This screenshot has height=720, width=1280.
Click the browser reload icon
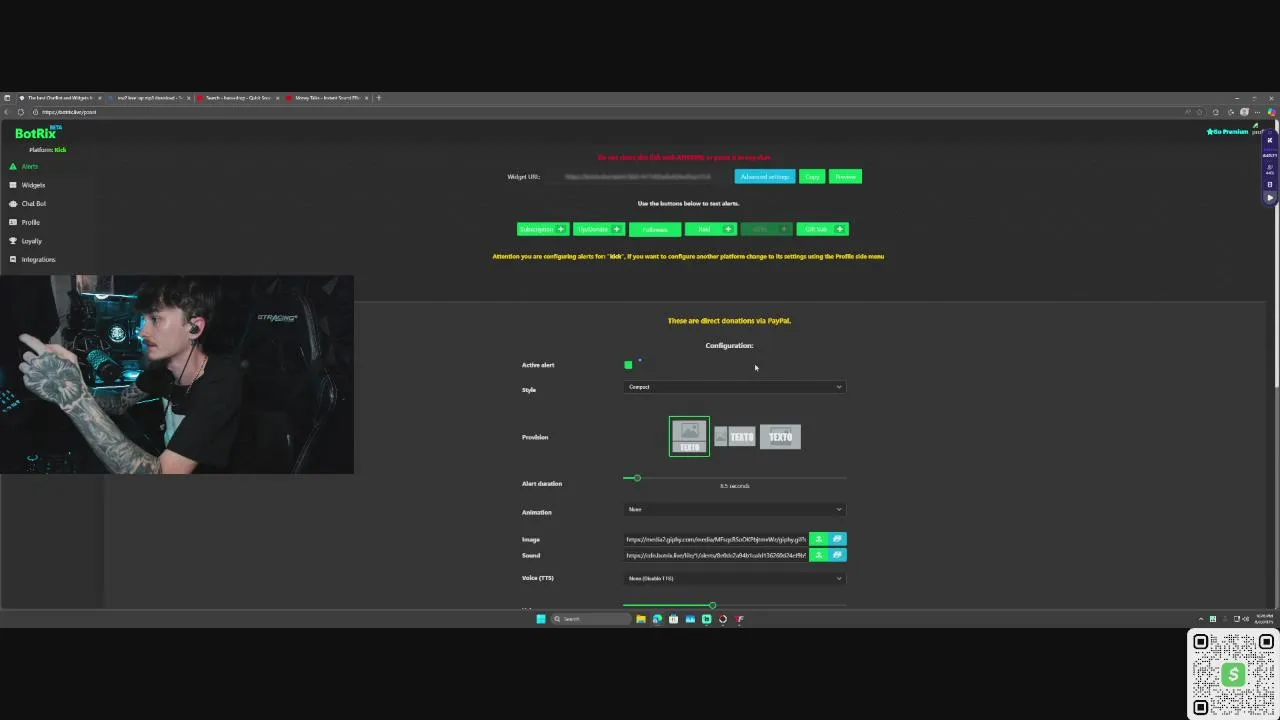pyautogui.click(x=20, y=112)
